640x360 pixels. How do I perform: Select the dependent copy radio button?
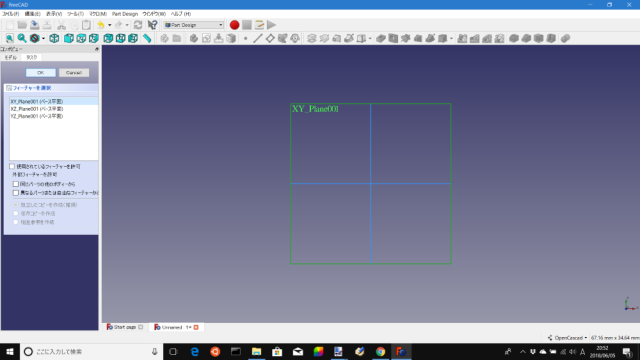coord(16,213)
